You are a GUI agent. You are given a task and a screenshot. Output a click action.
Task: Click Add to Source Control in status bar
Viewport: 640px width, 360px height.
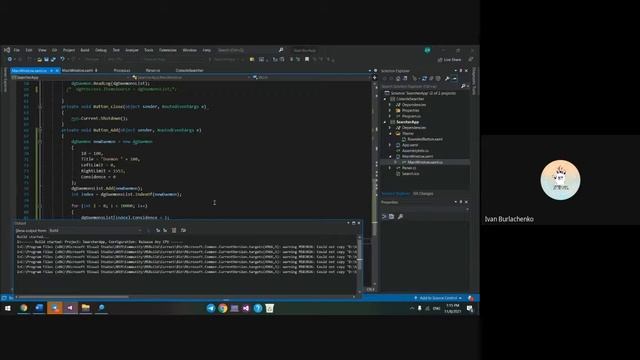point(438,298)
